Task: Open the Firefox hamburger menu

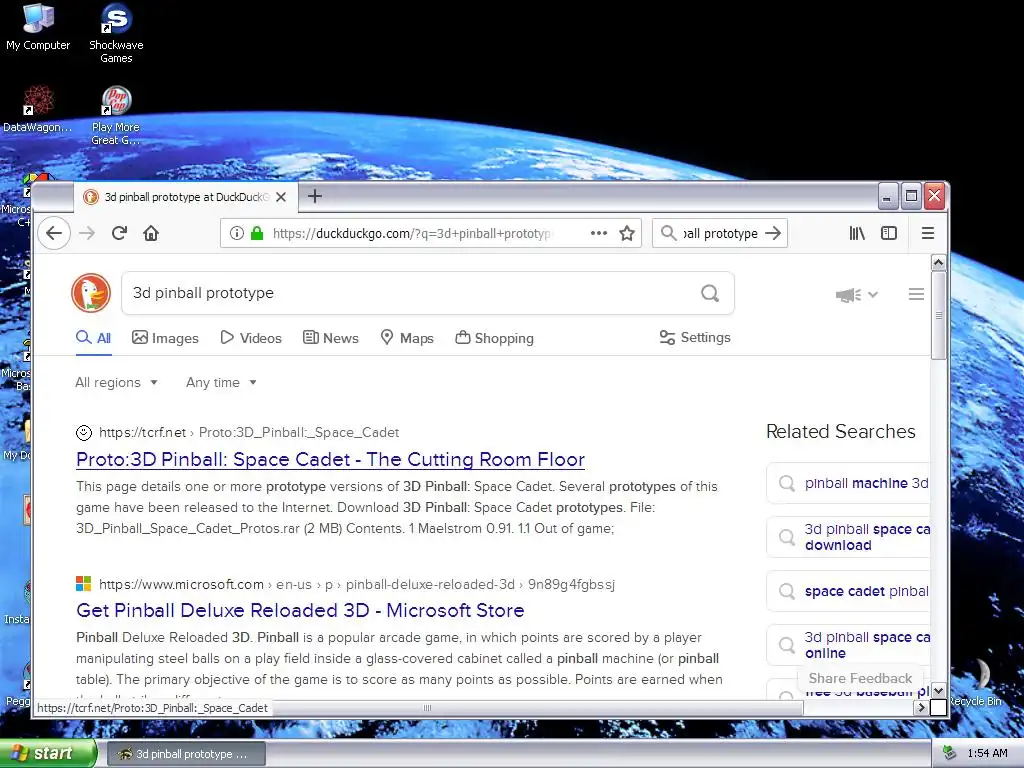Action: click(x=927, y=233)
